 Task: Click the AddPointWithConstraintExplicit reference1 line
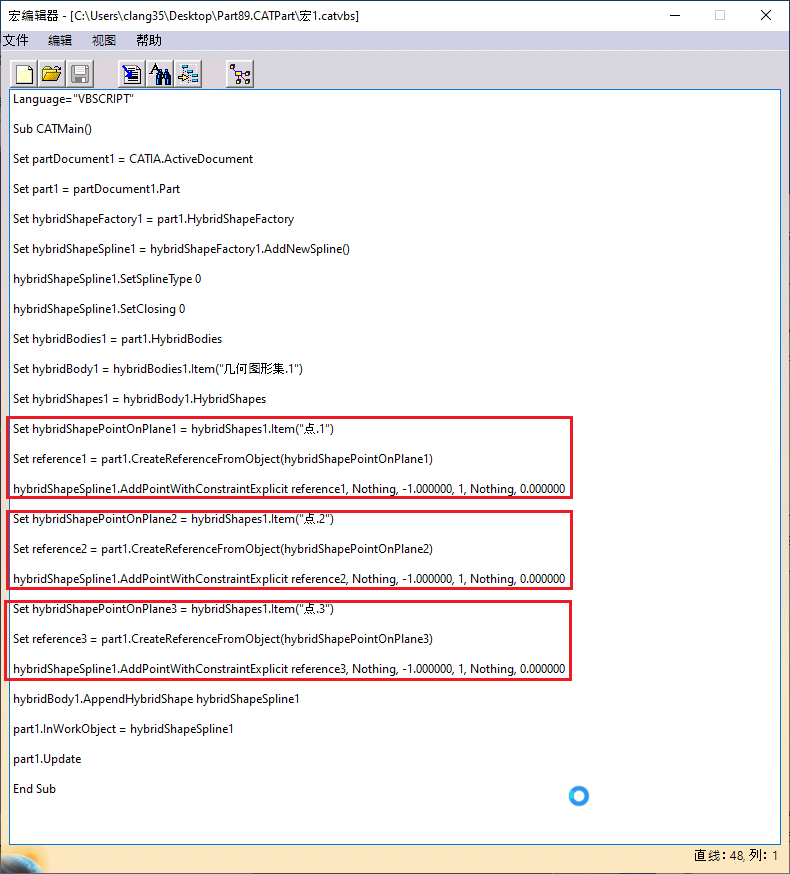[289, 489]
